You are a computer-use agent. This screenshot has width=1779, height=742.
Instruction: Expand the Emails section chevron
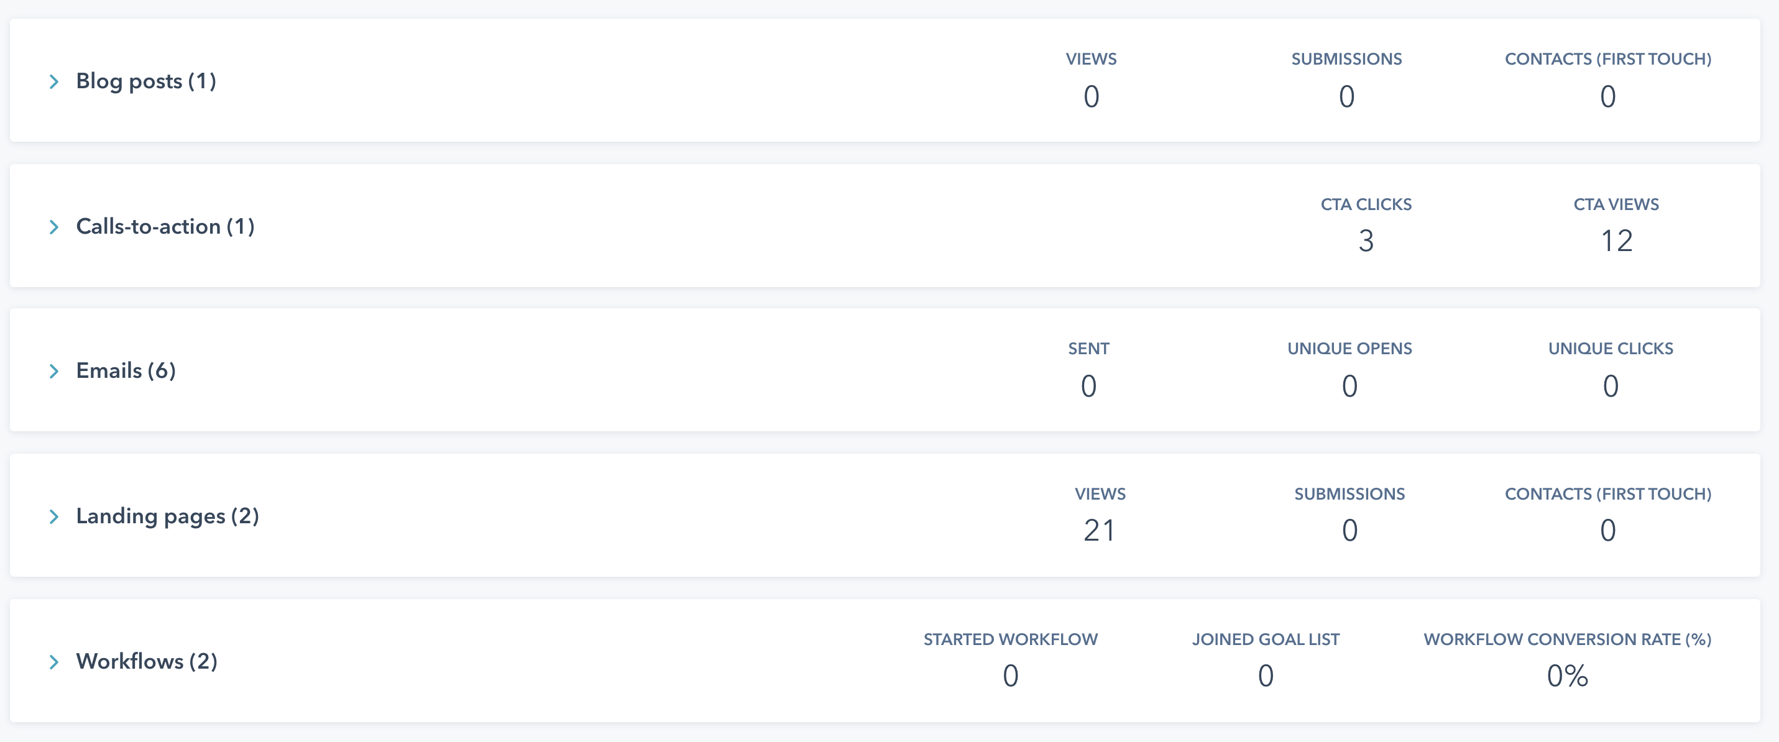coord(55,370)
